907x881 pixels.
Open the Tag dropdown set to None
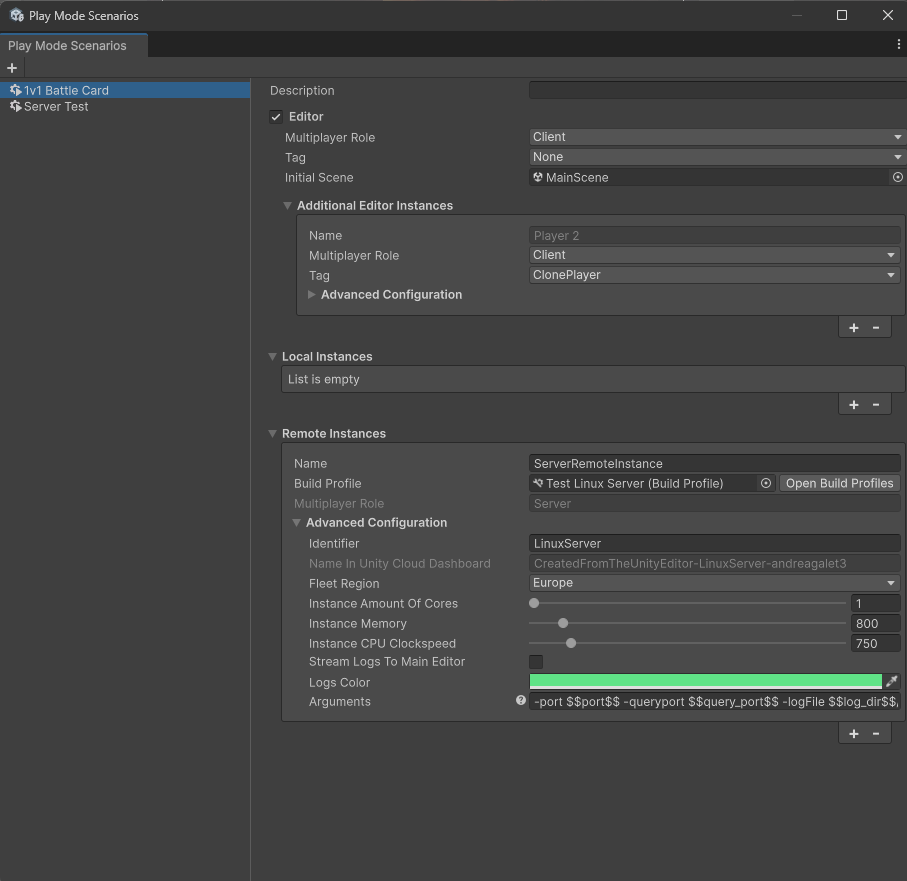[714, 157]
